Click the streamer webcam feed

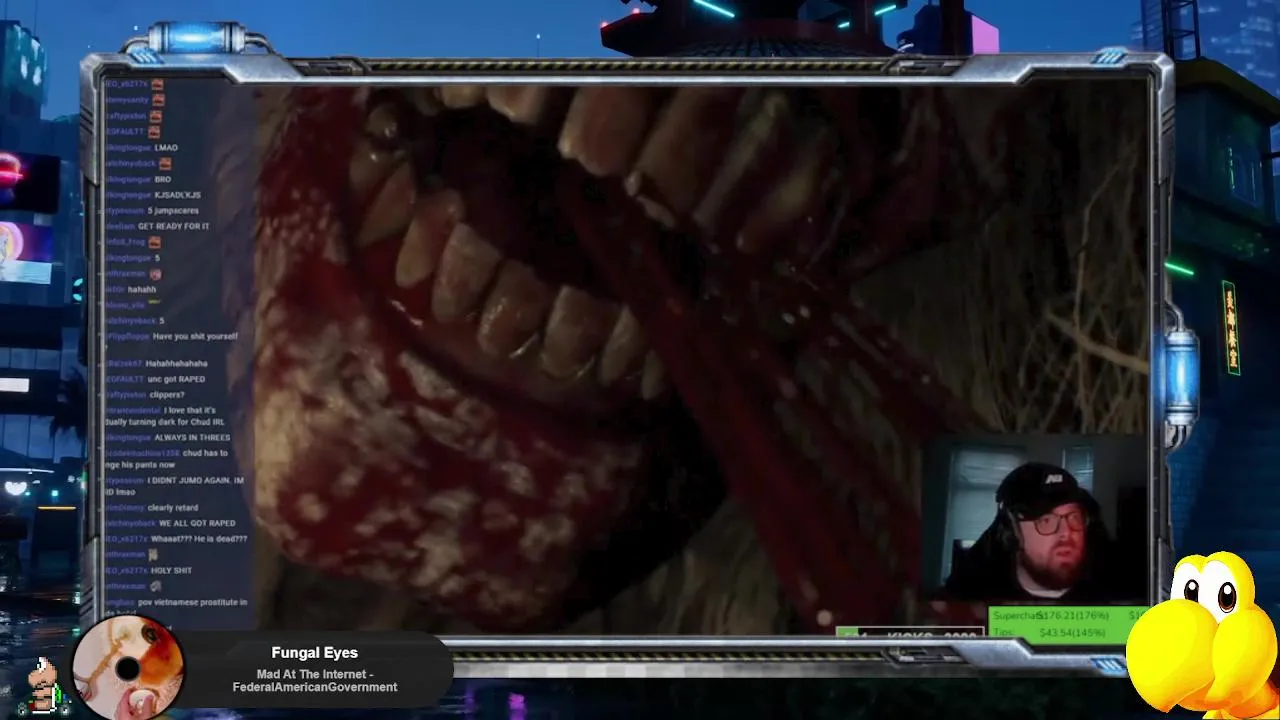pyautogui.click(x=1034, y=517)
